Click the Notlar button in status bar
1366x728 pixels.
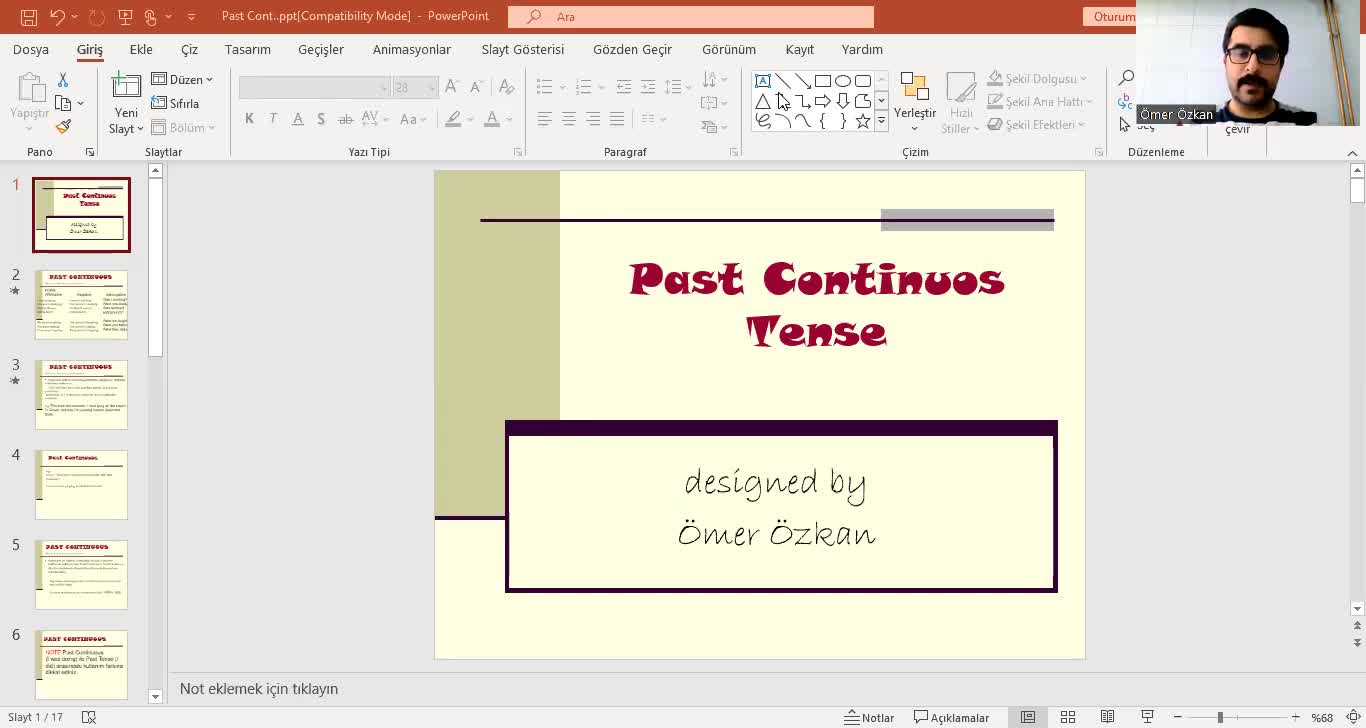pyautogui.click(x=870, y=717)
